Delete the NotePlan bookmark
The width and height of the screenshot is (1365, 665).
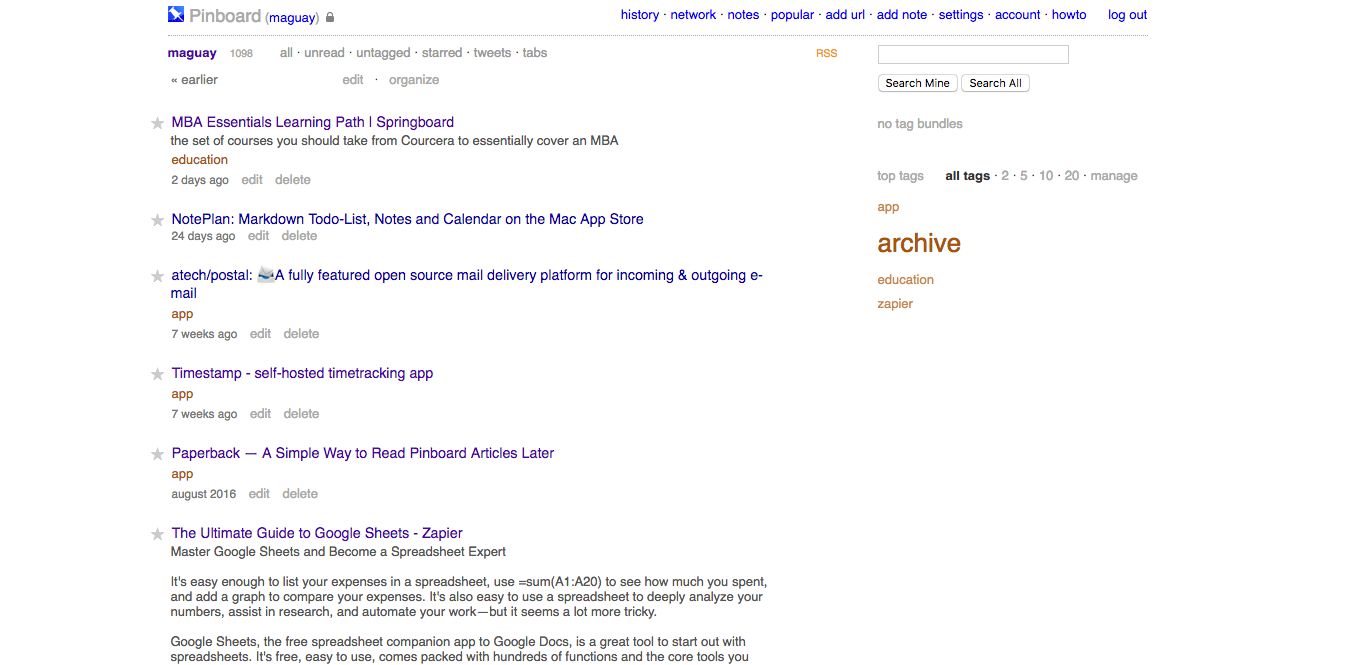coord(299,236)
